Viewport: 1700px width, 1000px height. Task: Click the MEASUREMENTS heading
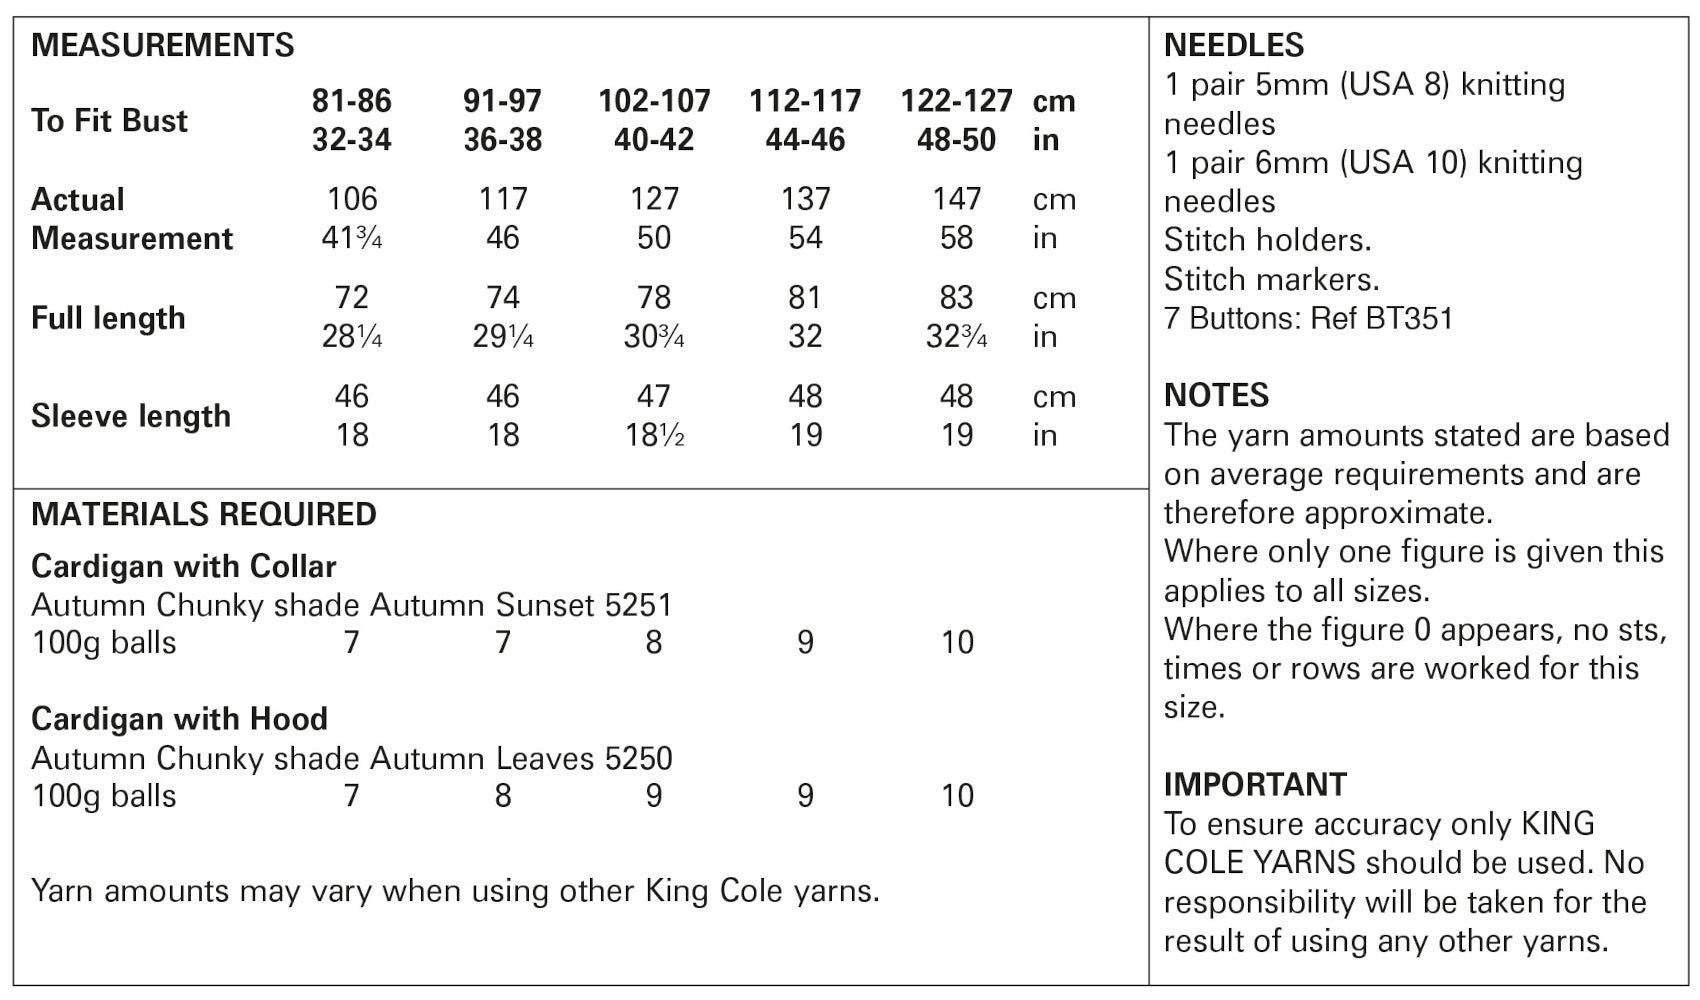163,45
